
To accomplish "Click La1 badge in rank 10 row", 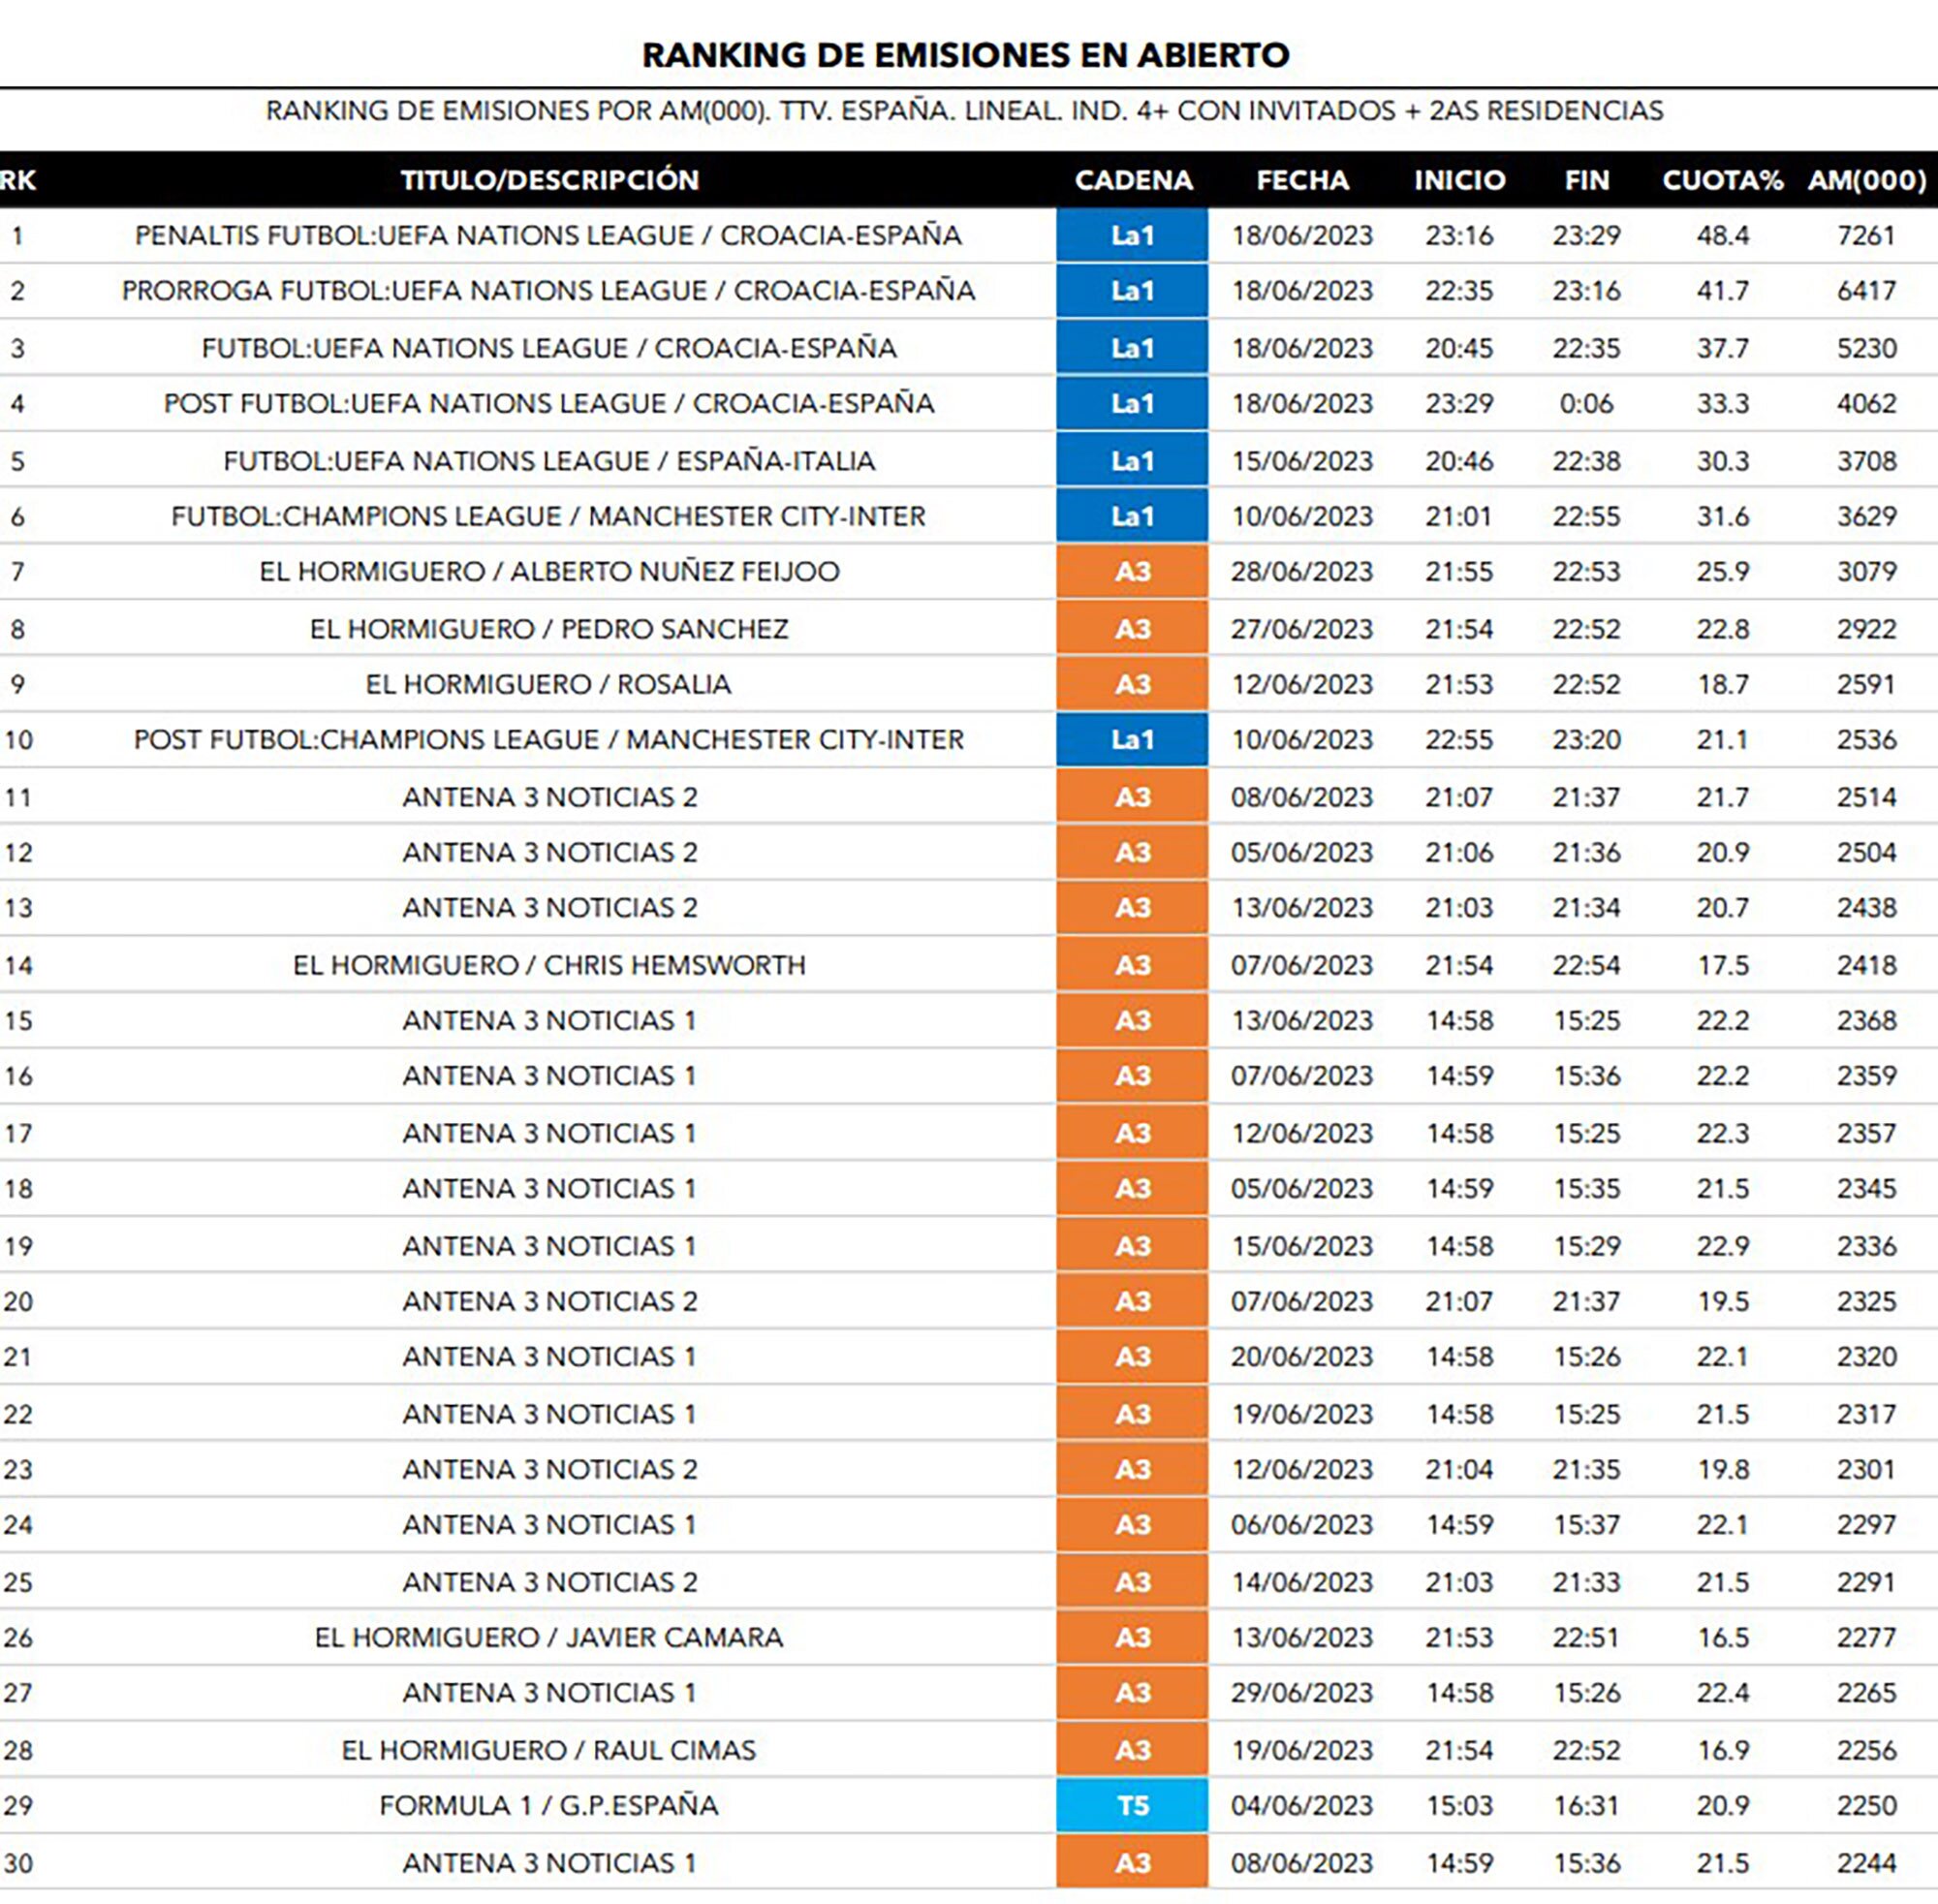I will coord(1132,739).
